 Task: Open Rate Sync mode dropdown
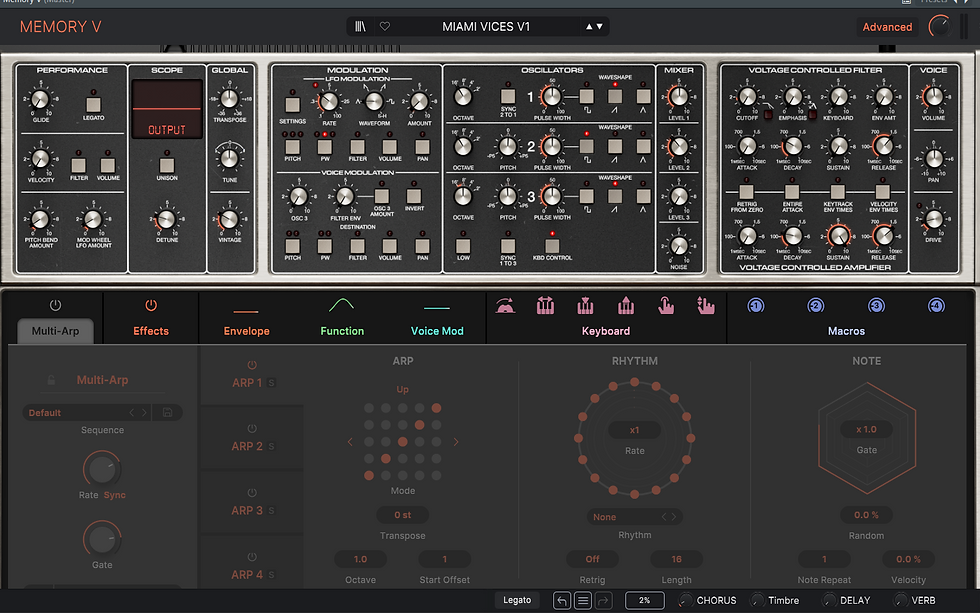114,495
